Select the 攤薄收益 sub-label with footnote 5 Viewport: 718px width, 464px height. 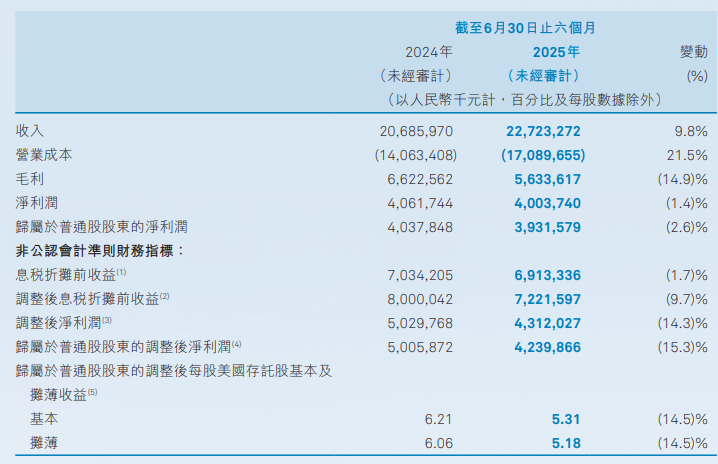pyautogui.click(x=64, y=395)
